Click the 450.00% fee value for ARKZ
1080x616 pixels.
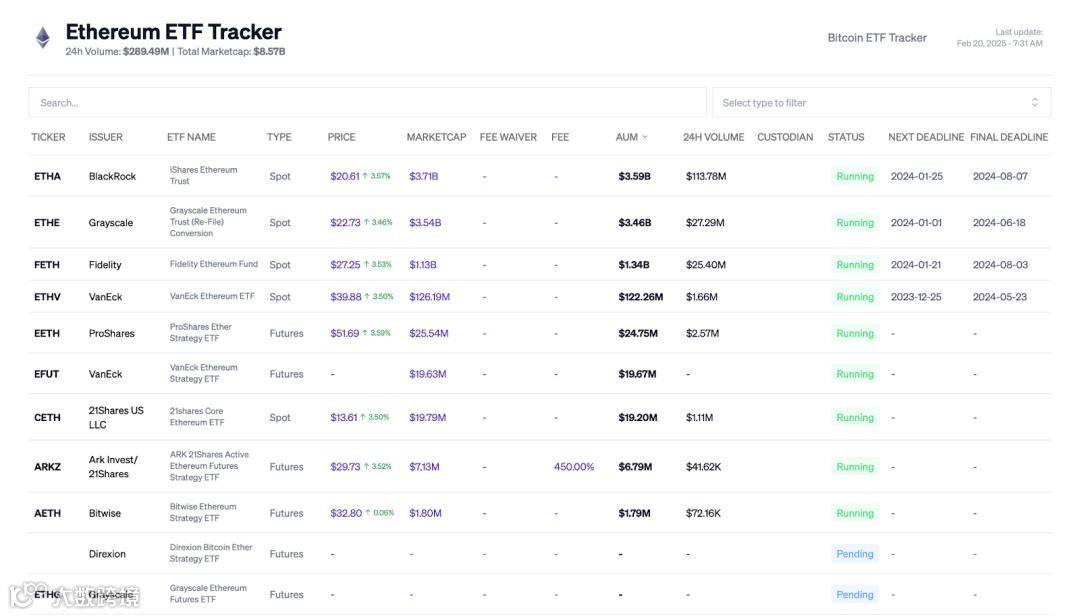coord(574,467)
